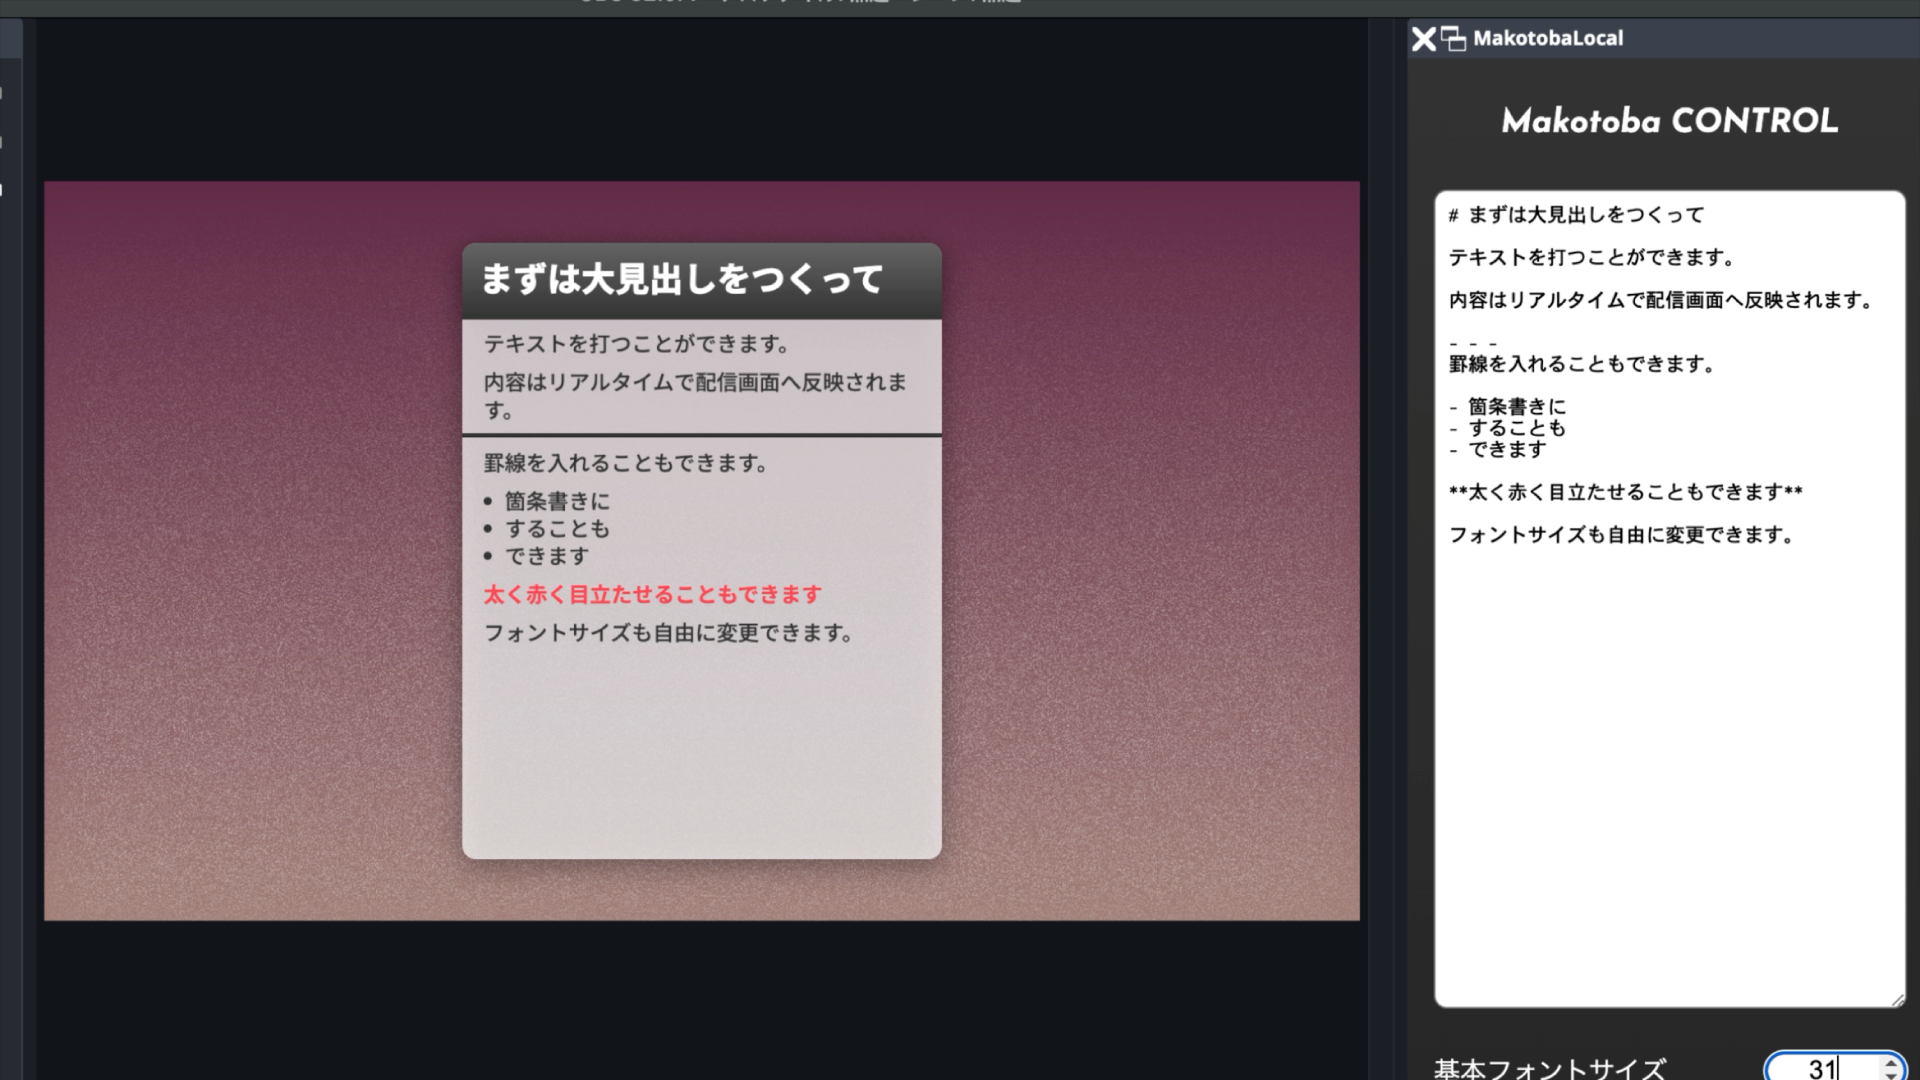
Task: Close the MakotobaLocal dock panel
Action: point(1423,39)
